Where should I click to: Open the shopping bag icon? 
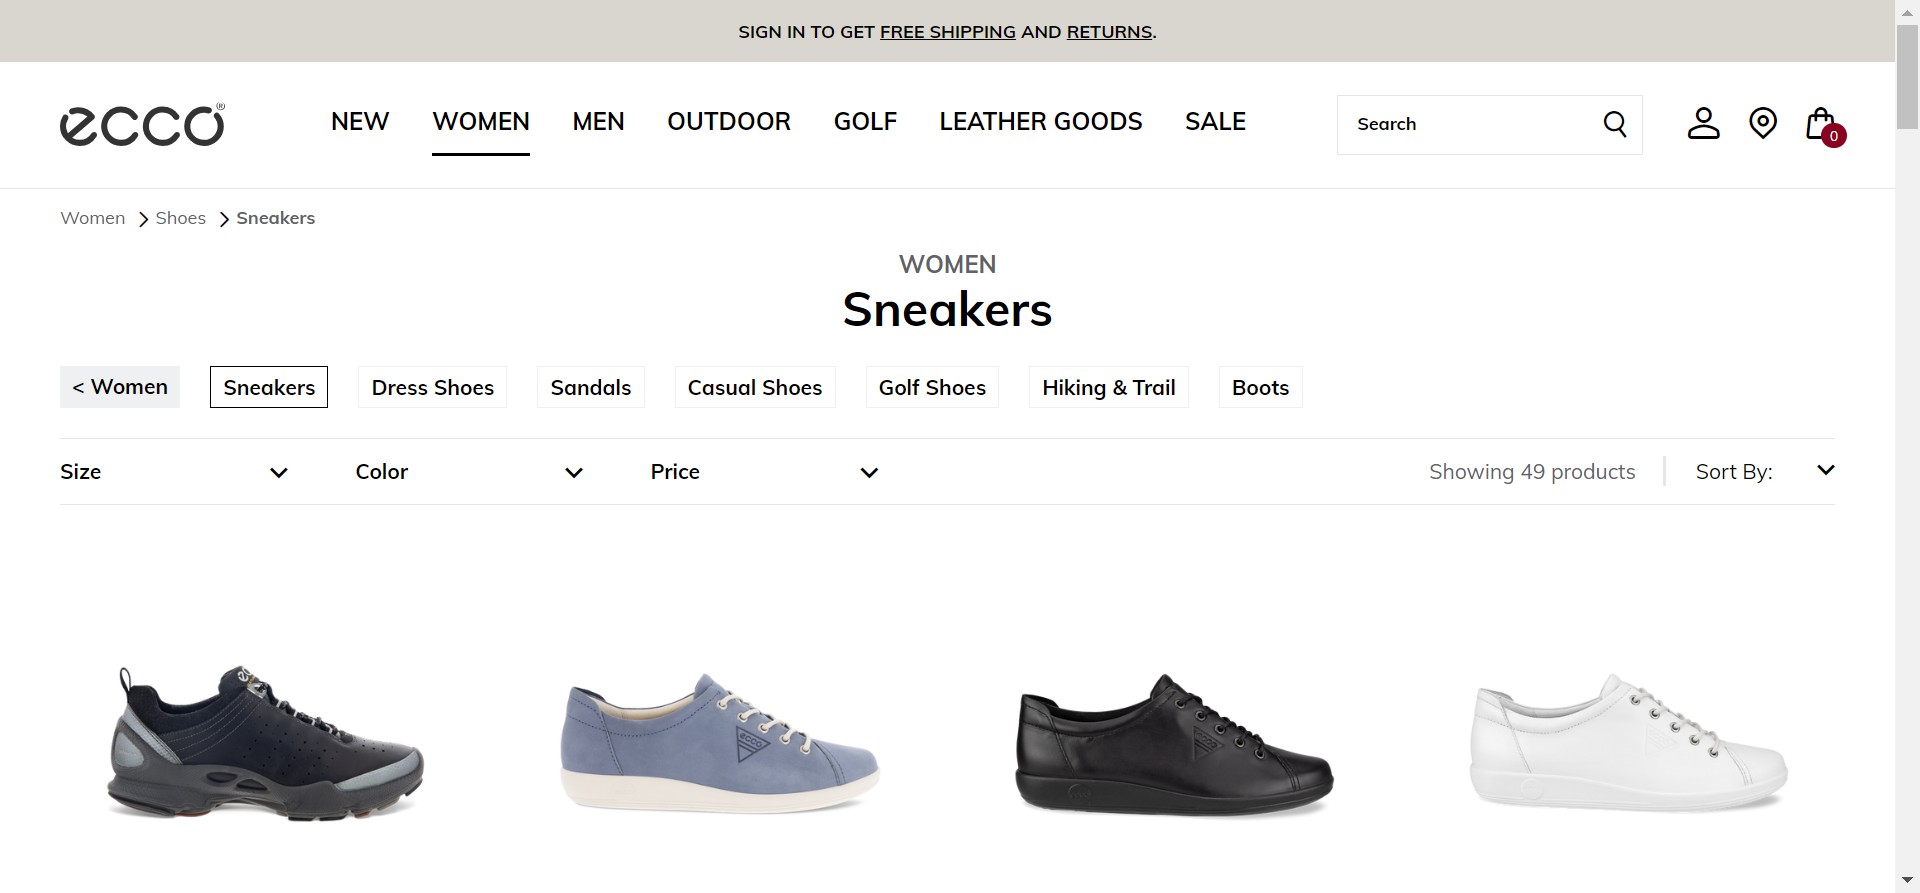[x=1822, y=125]
